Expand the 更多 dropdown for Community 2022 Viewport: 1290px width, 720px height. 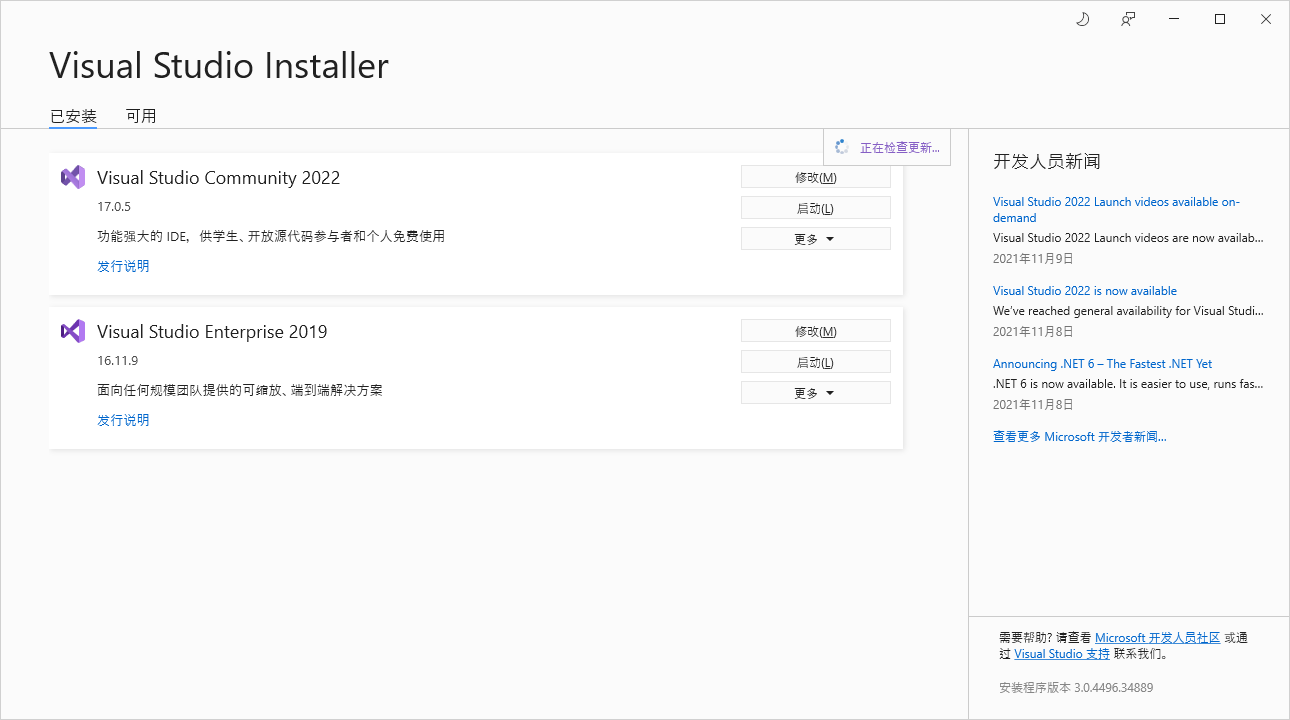coord(815,238)
